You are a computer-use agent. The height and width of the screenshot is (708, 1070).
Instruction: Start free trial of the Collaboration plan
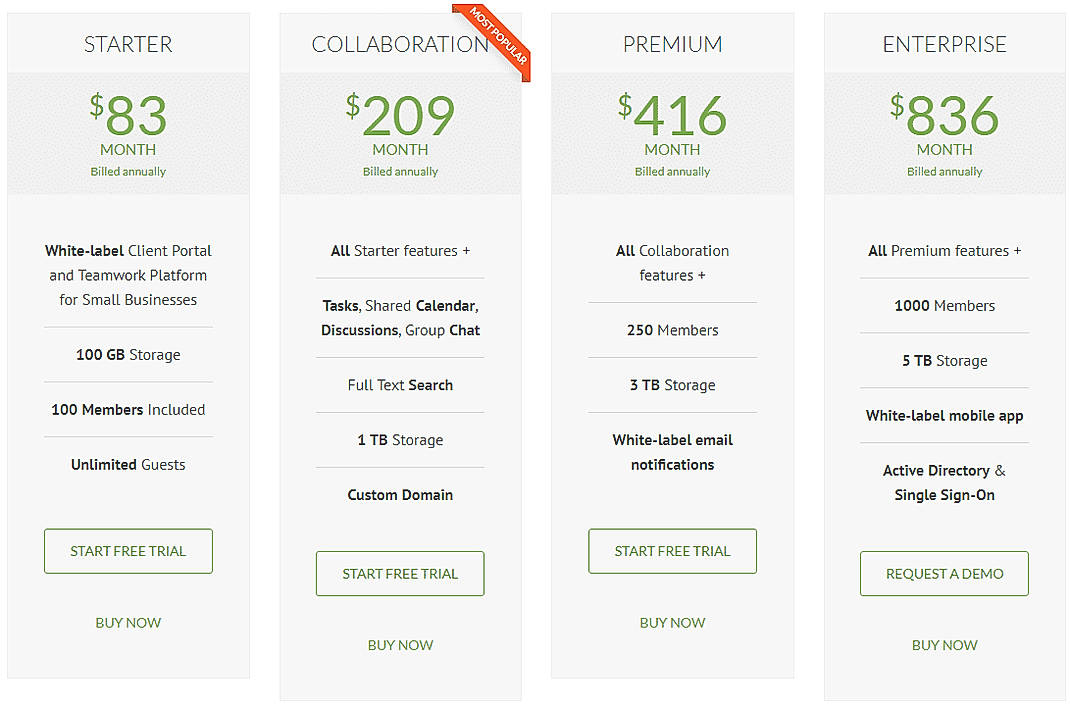pos(400,573)
